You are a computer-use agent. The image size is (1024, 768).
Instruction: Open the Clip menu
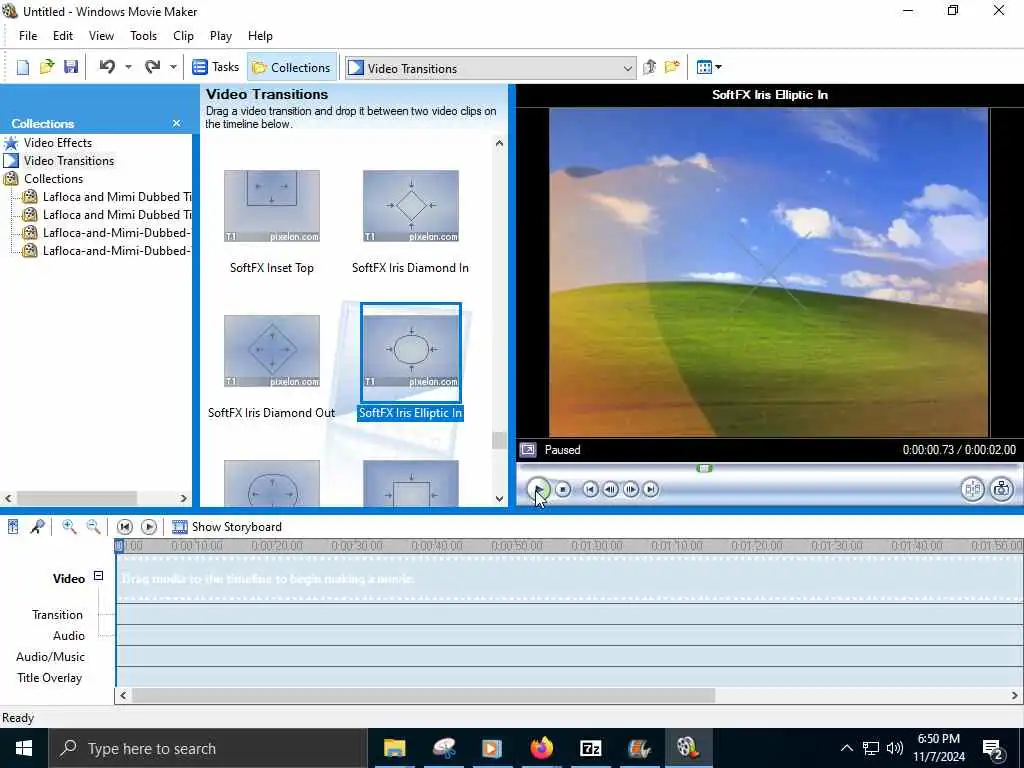click(x=184, y=36)
